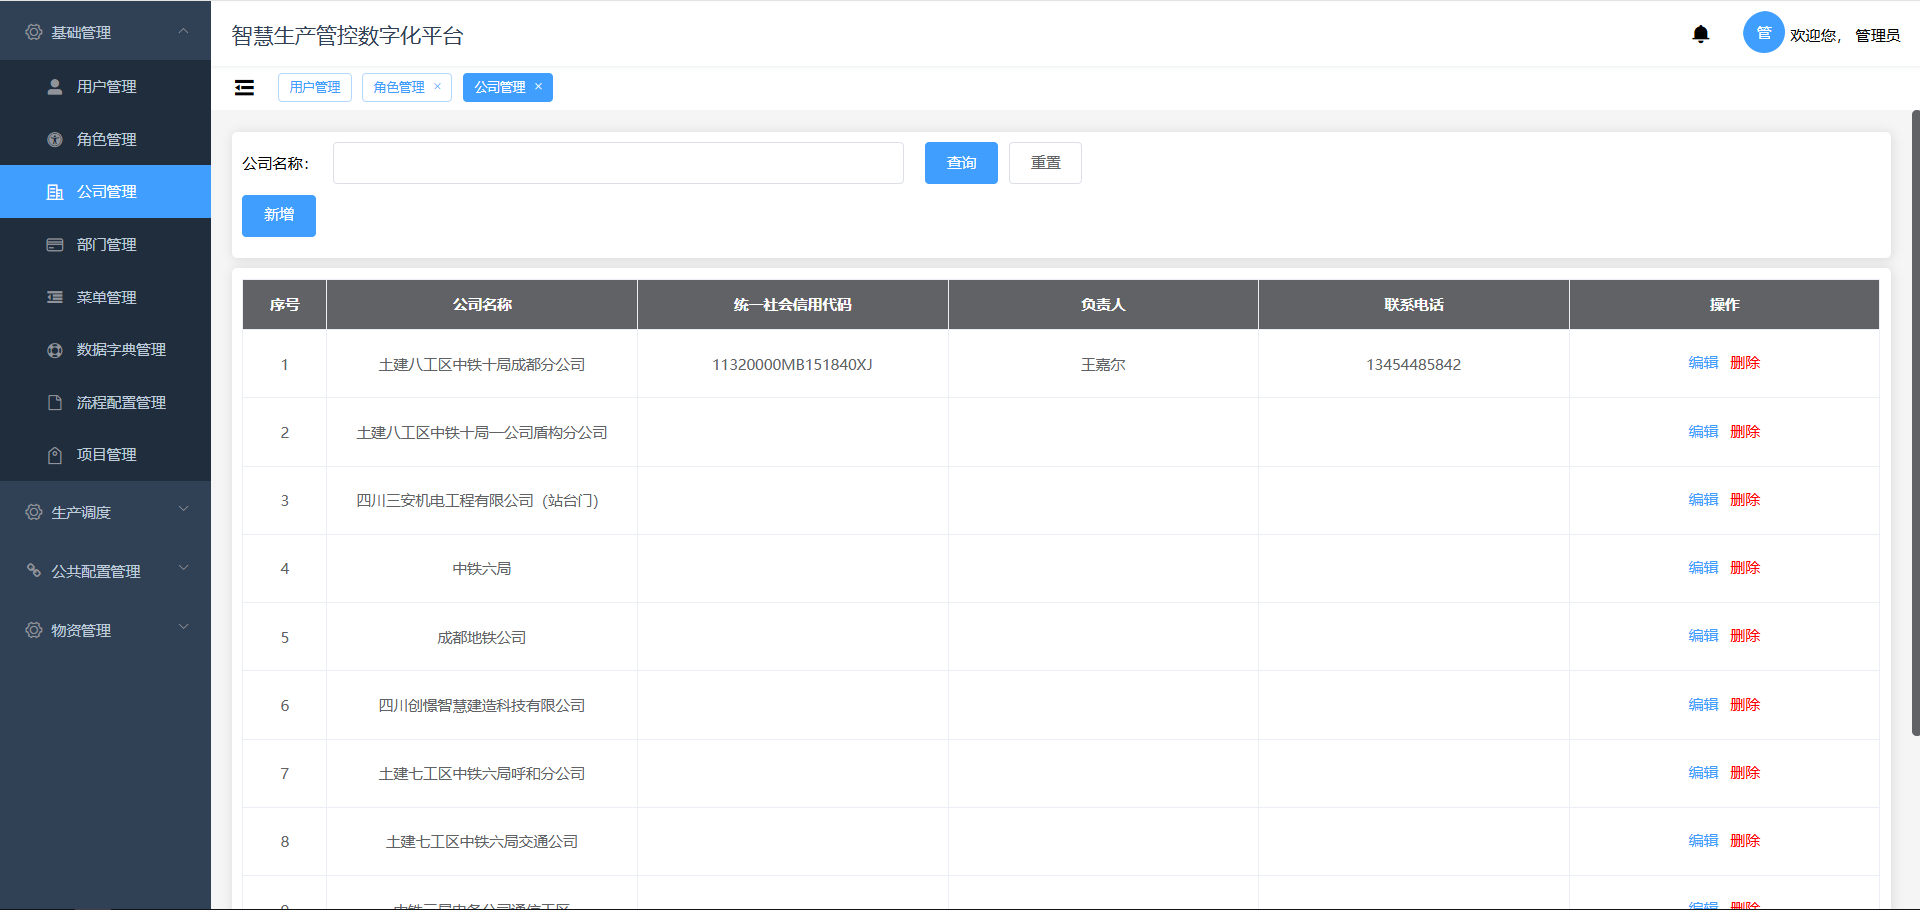
Task: Click the vertical page scrollbar
Action: pyautogui.click(x=1915, y=422)
